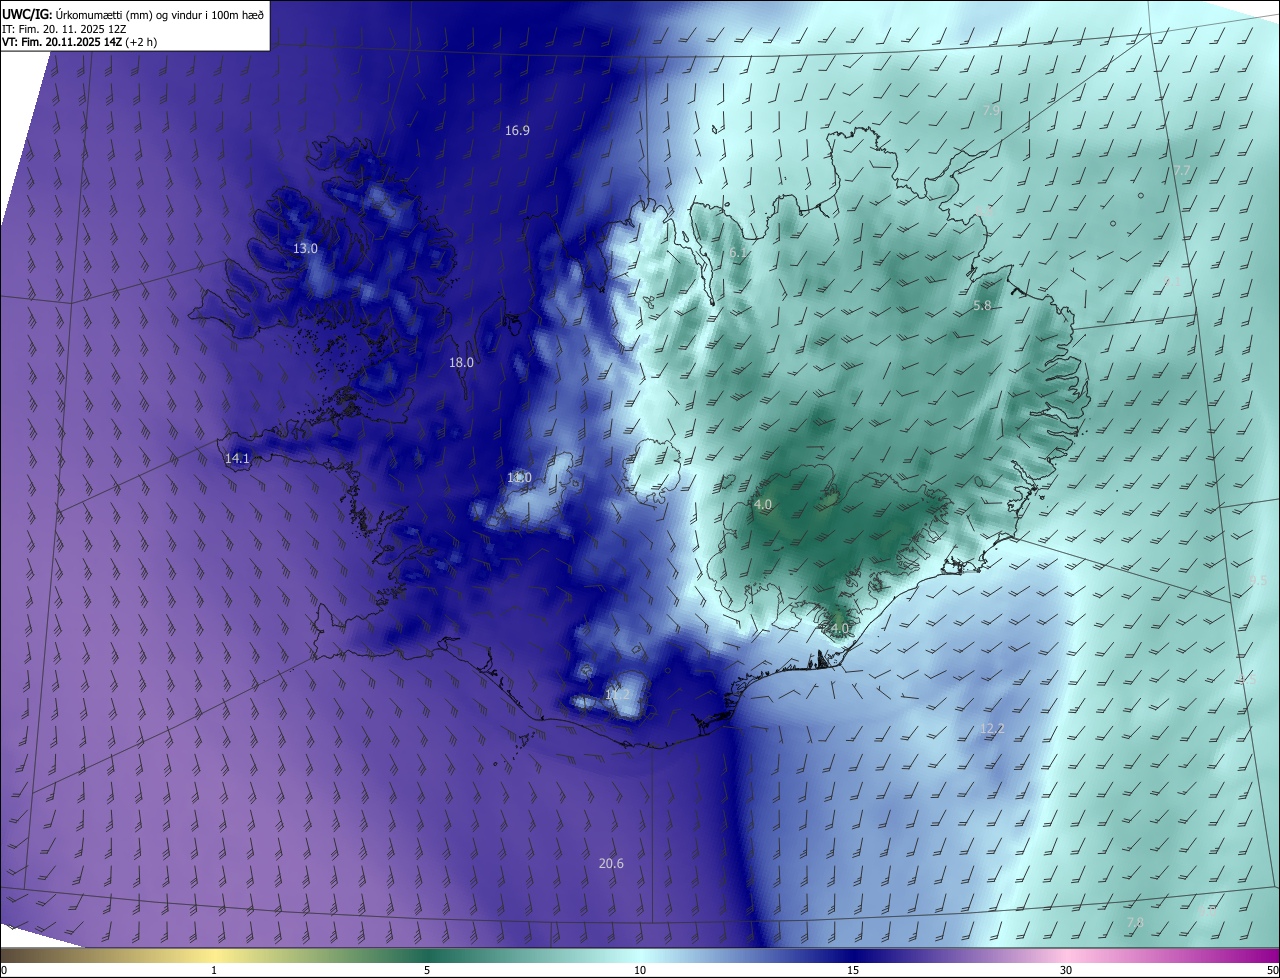Screen dimensions: 1280x978
Task: Click the 11.2 value on the map
Action: point(618,694)
